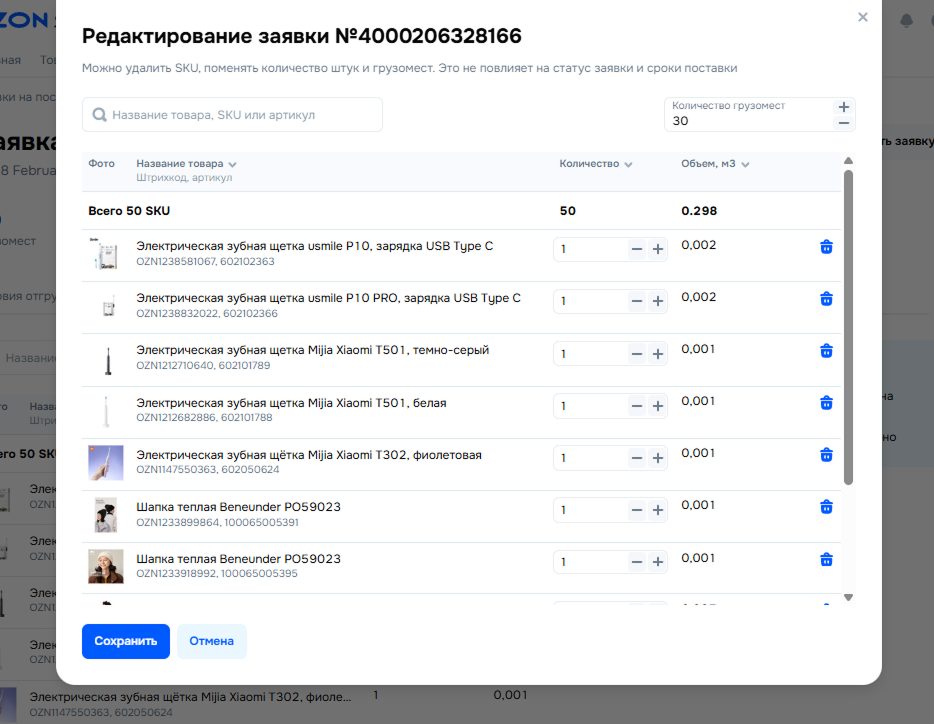Decrease quantity of usmile P10 PRO
This screenshot has width=934, height=724.
[x=637, y=301]
